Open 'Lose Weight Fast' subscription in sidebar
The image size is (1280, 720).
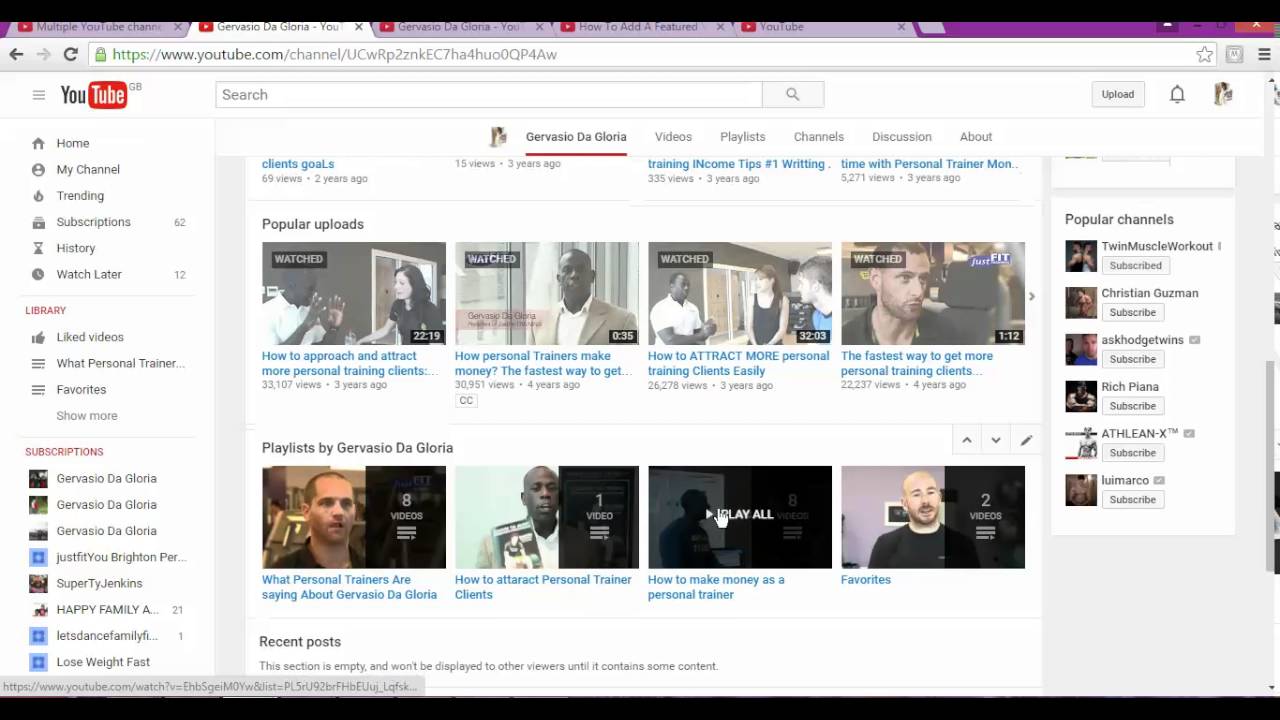[x=103, y=662]
